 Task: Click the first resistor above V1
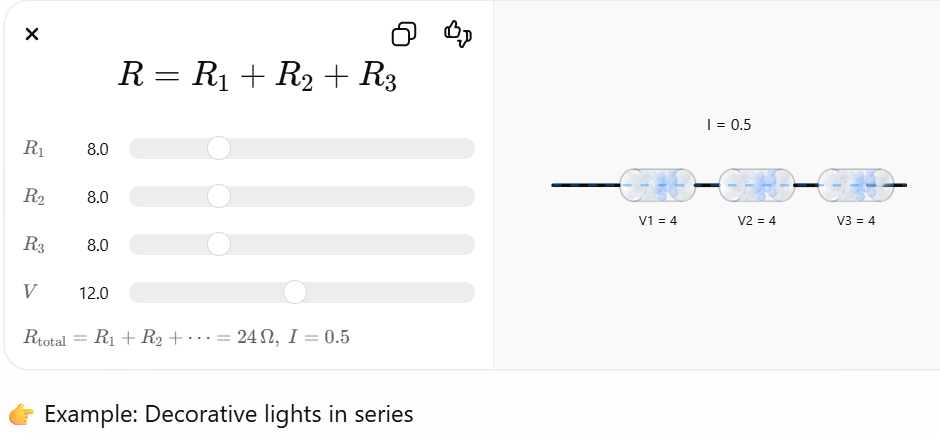[x=657, y=185]
